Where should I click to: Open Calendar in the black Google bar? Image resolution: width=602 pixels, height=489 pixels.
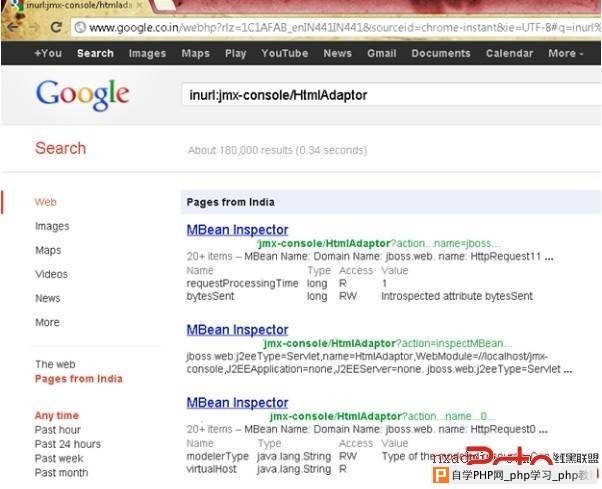509,53
